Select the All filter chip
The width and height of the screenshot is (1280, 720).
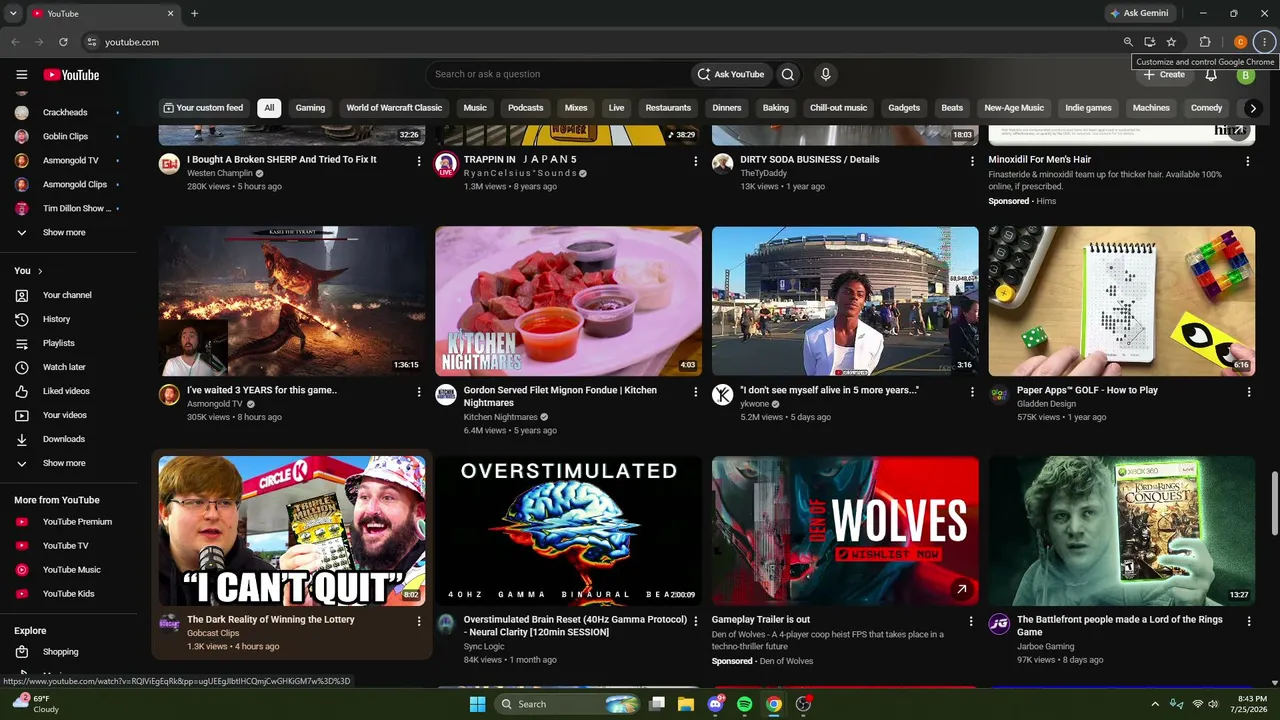coord(269,108)
